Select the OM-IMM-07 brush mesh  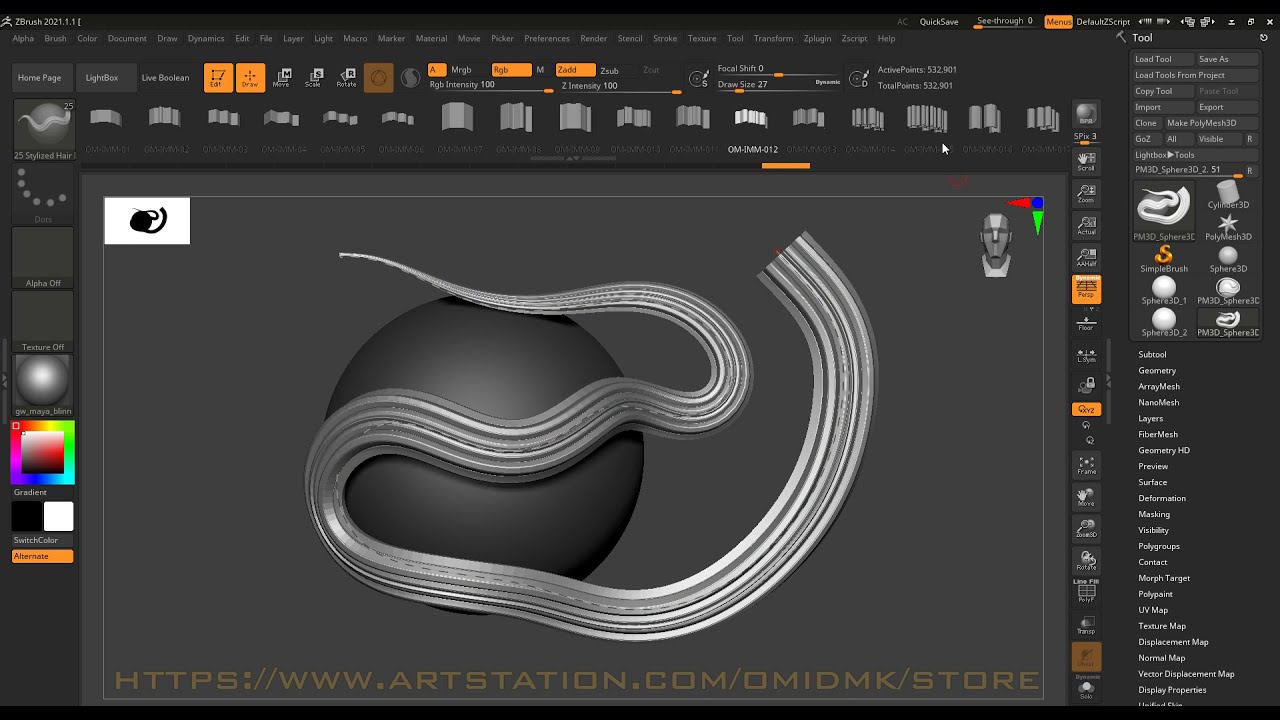point(458,128)
